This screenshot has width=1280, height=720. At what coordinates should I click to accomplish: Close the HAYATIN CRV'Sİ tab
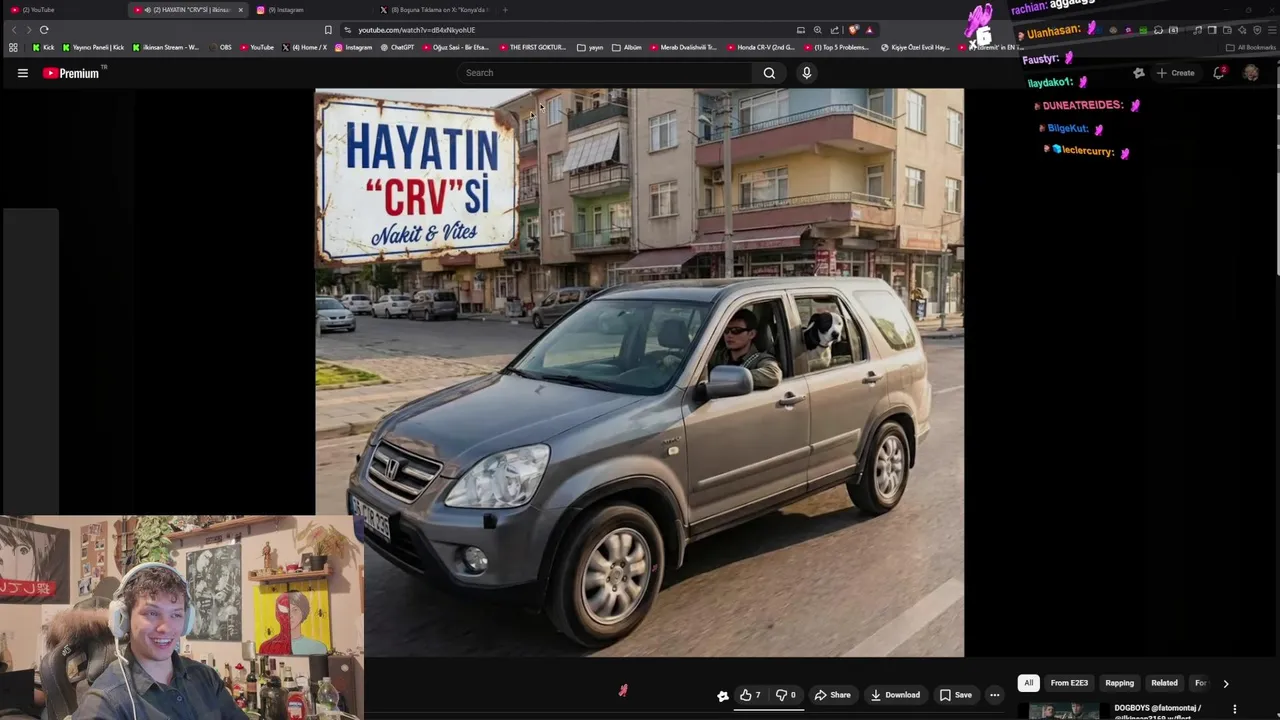(x=240, y=10)
